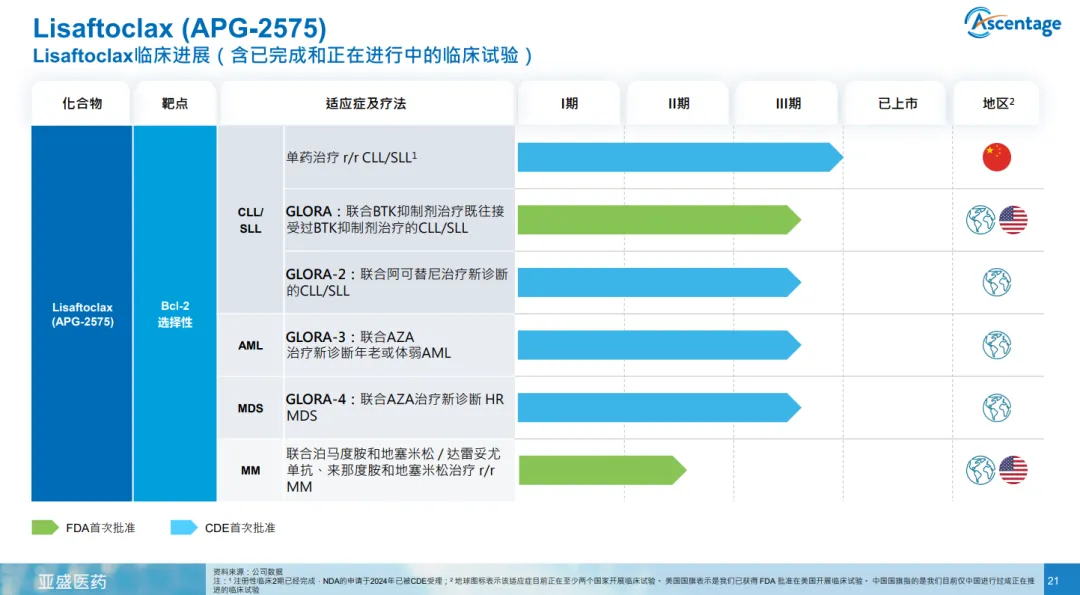Click the 联合泊马度胺和地塞米松 r/r MM therapy text
Viewport: 1080px width, 595px height.
[x=393, y=470]
